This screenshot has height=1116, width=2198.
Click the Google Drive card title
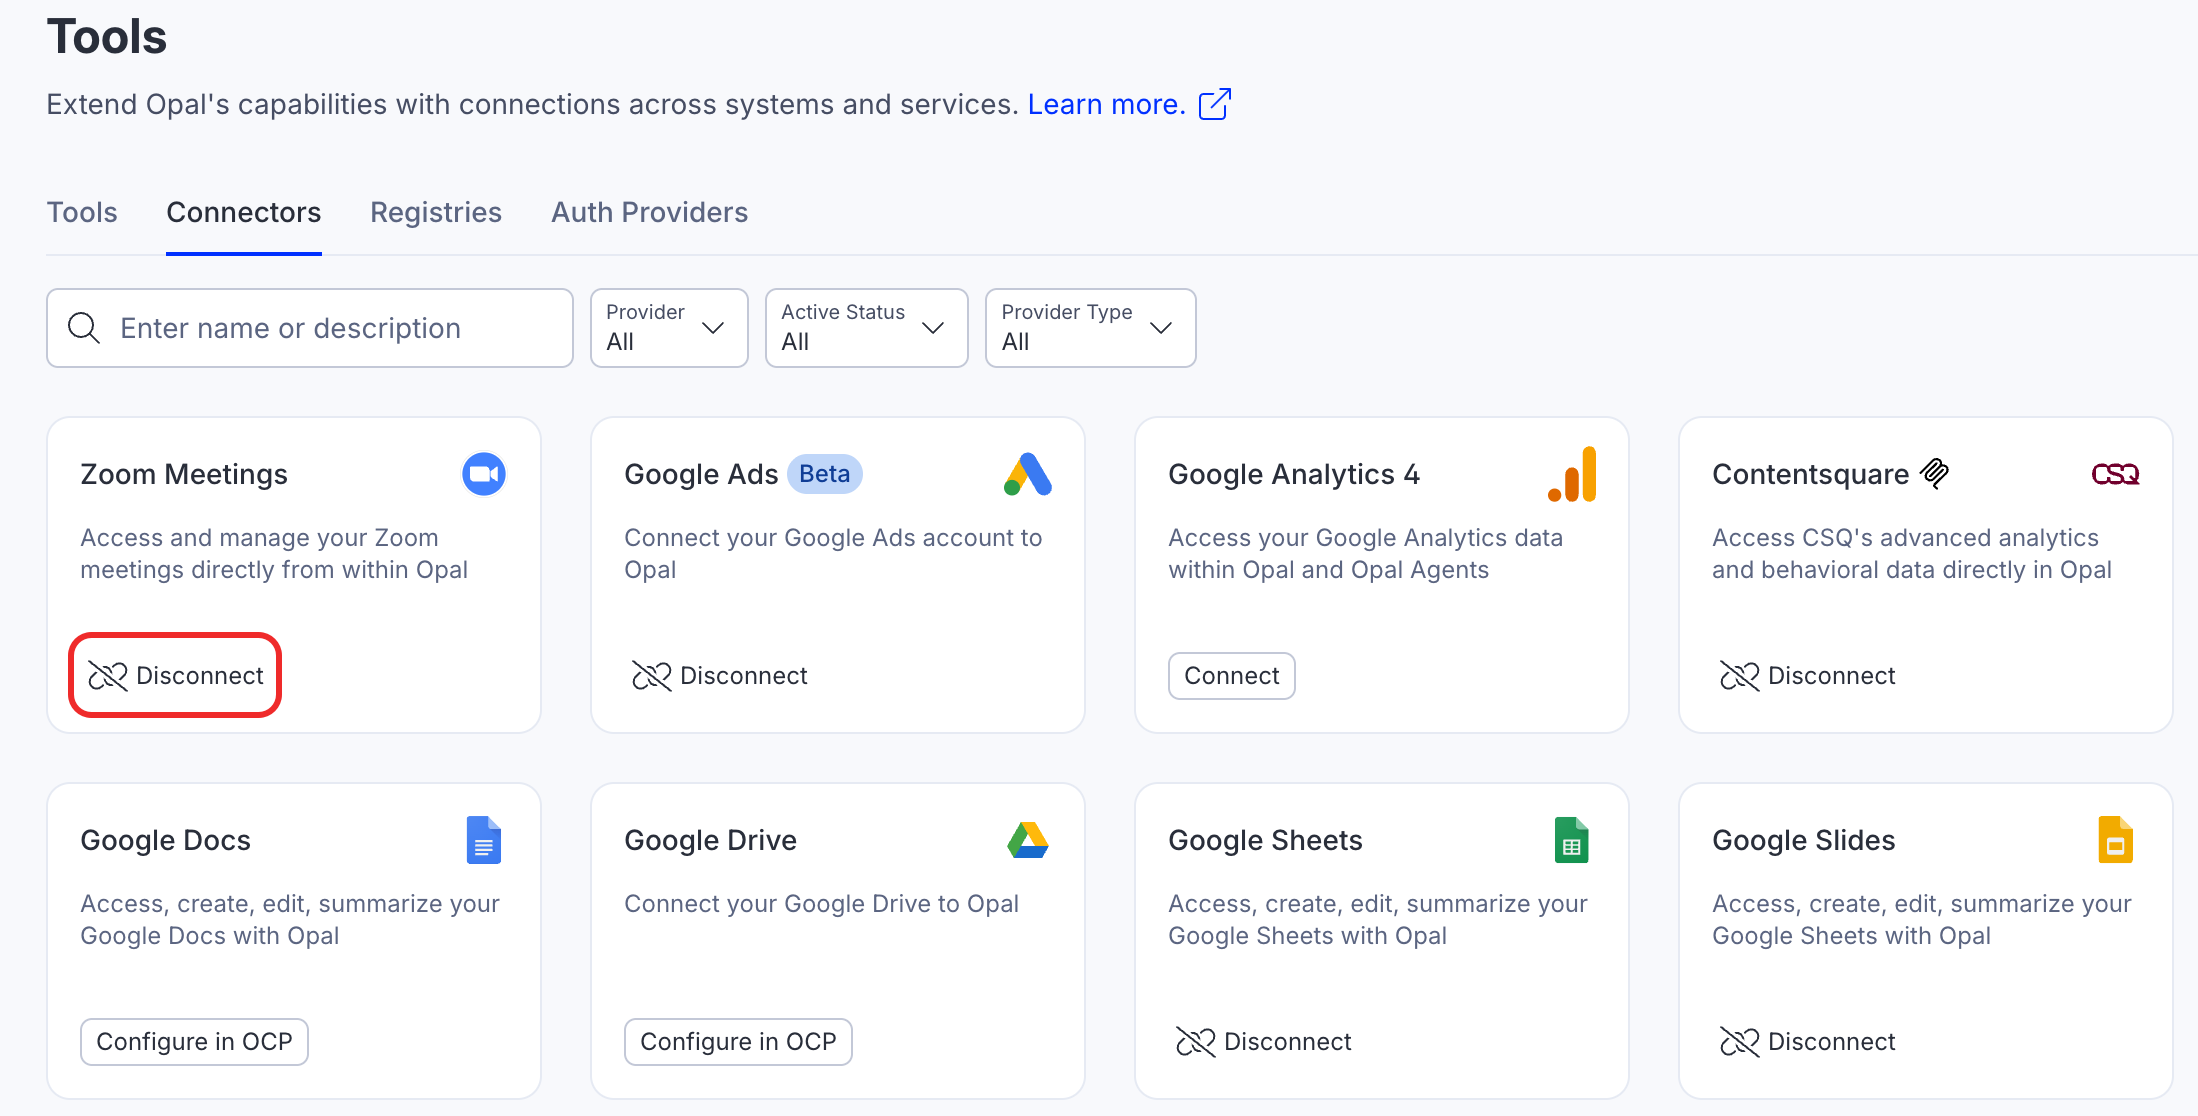710,840
